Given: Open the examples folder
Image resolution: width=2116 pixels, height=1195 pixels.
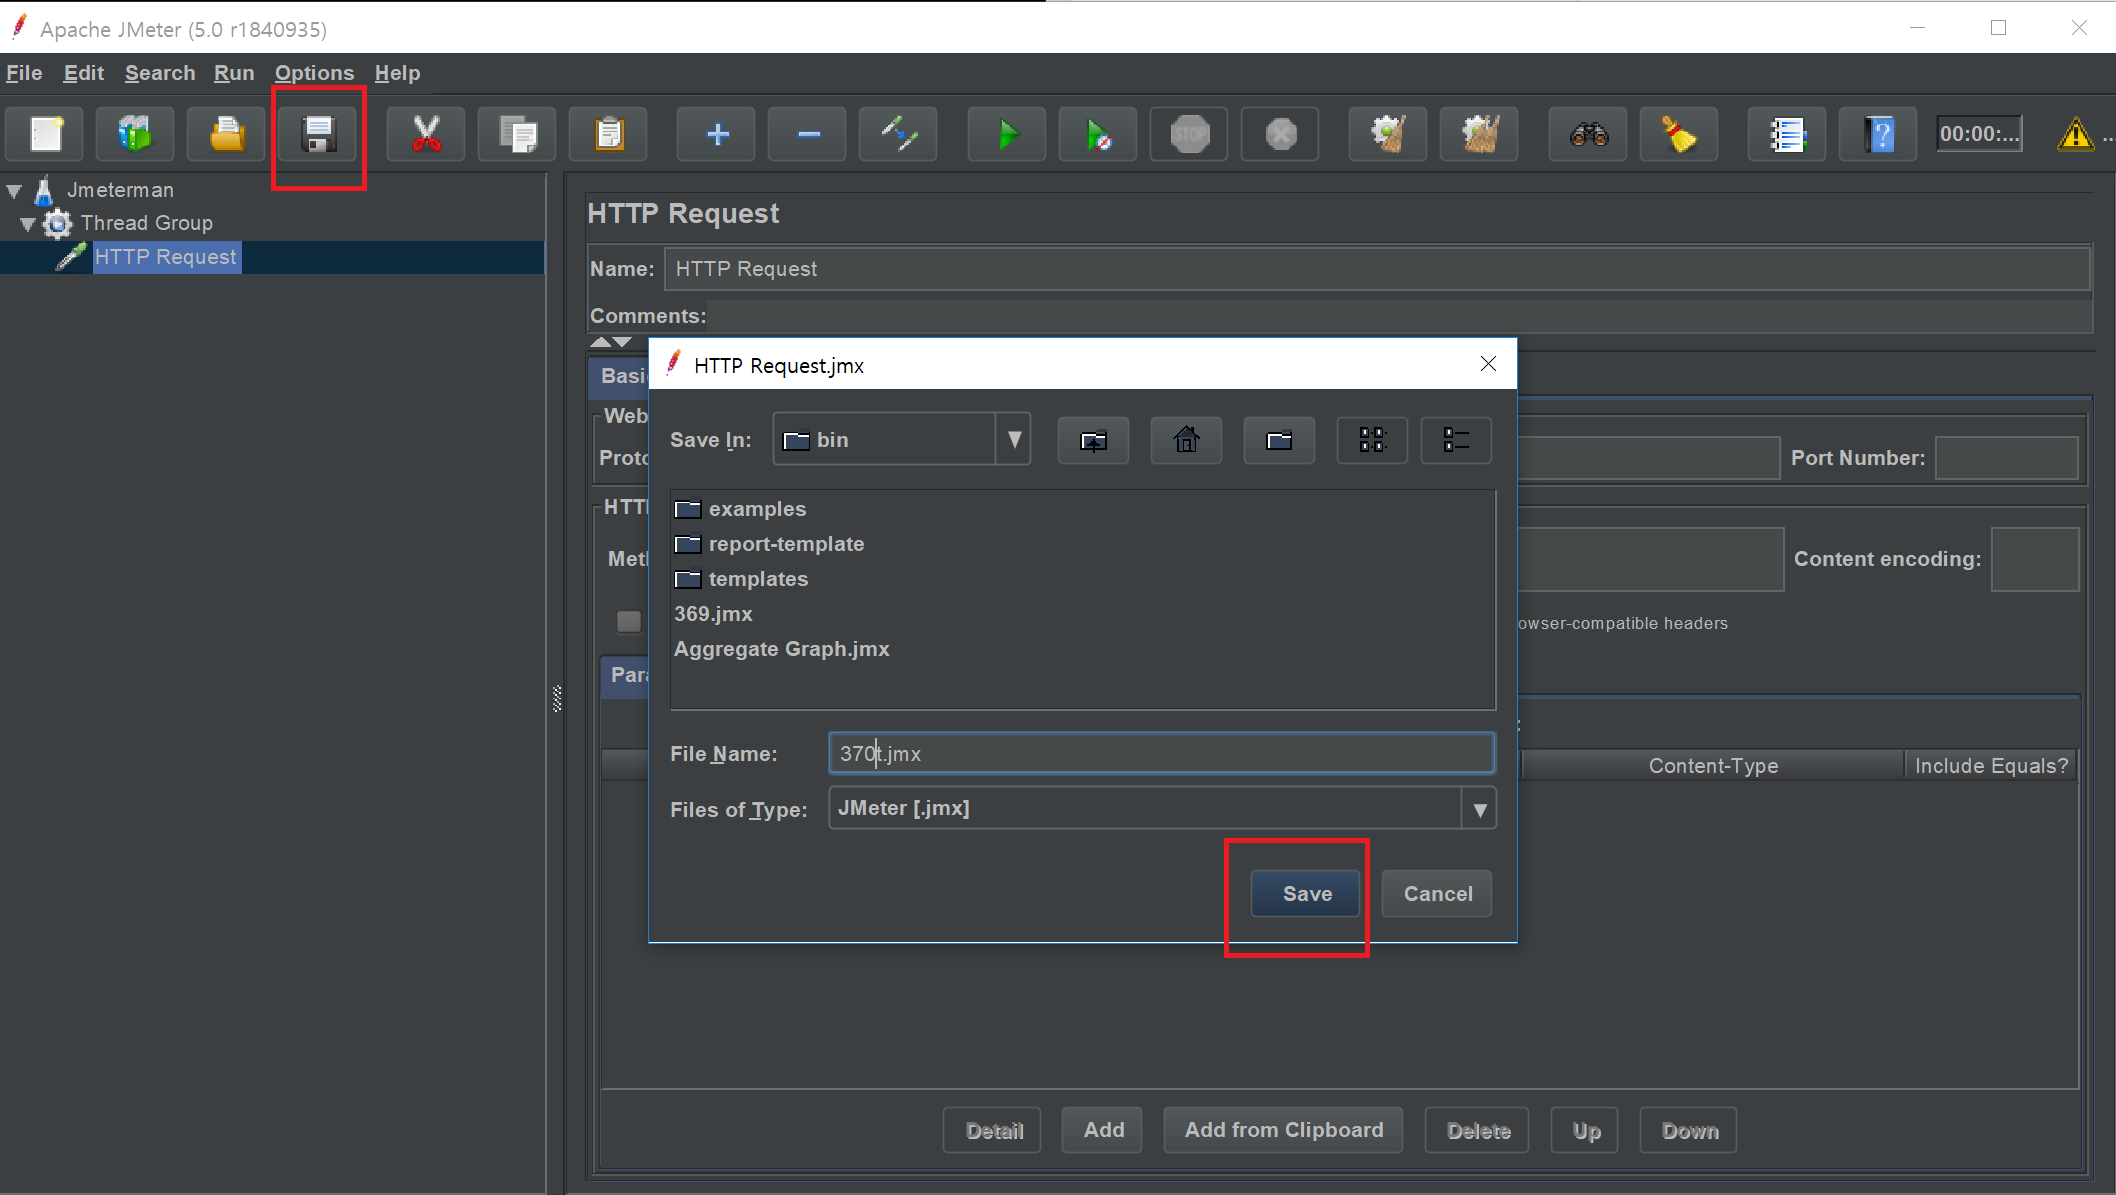Looking at the screenshot, I should (740, 509).
